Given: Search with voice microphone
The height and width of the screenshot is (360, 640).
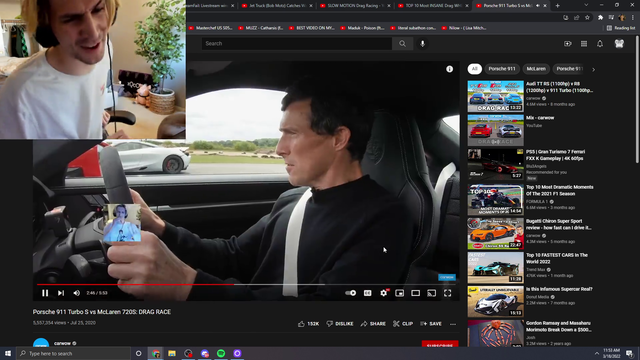Looking at the screenshot, I should (422, 43).
